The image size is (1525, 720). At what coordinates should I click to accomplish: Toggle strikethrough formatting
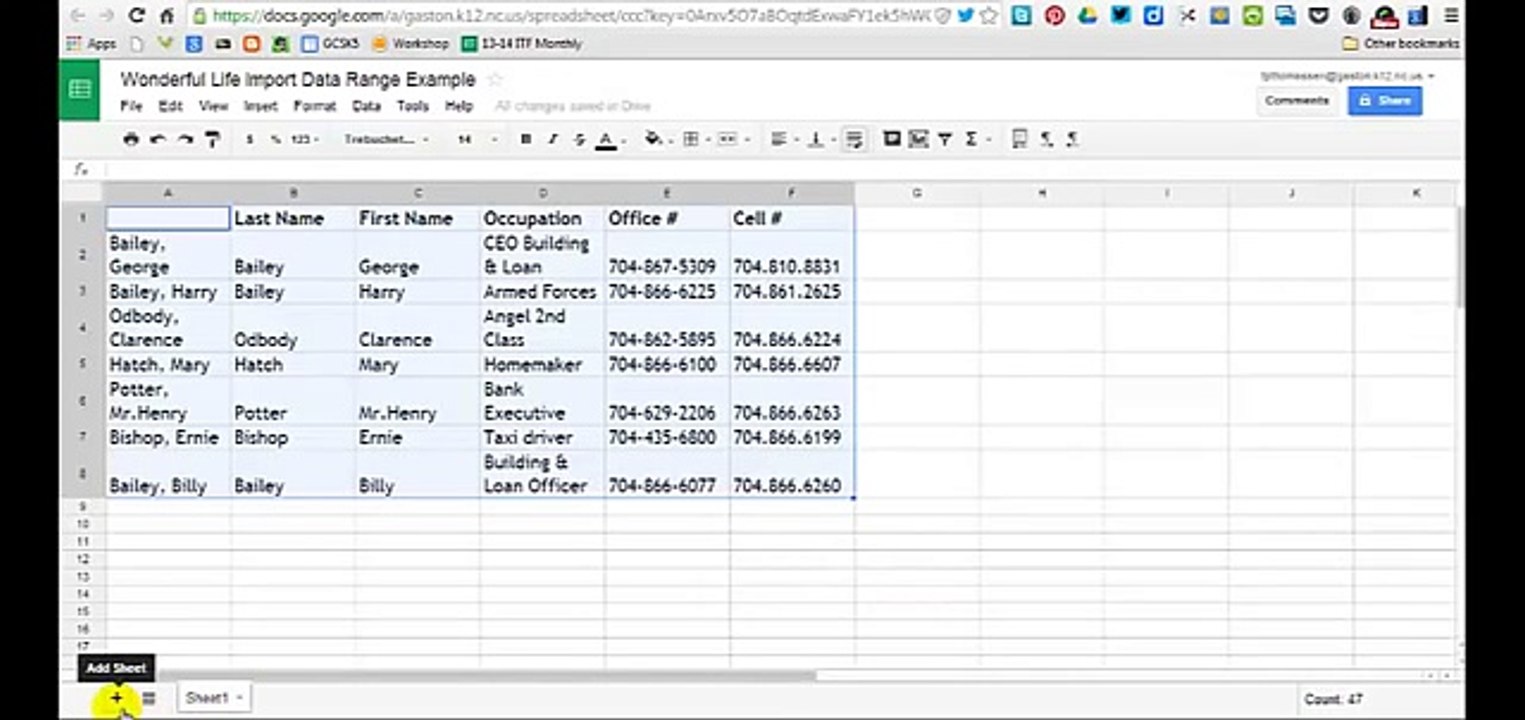click(x=579, y=140)
